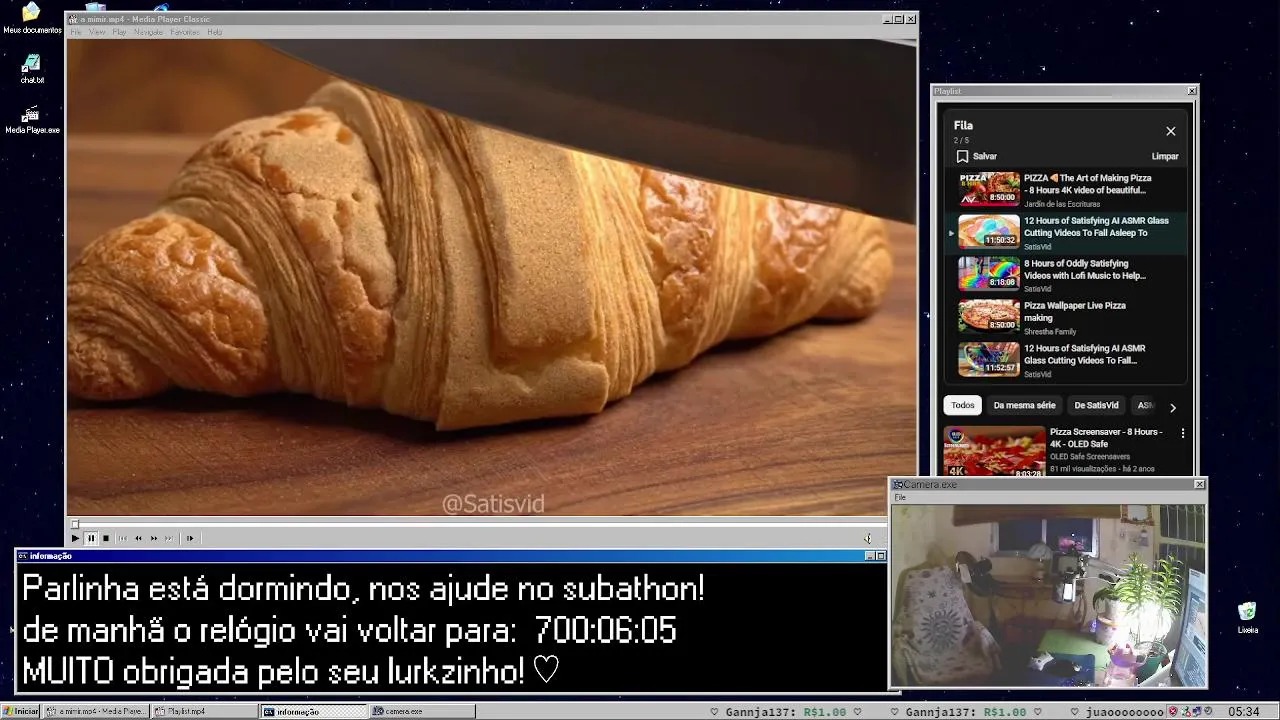This screenshot has height=720, width=1280.
Task: Open the Media Player.exe desktop shortcut
Action: pos(32,119)
